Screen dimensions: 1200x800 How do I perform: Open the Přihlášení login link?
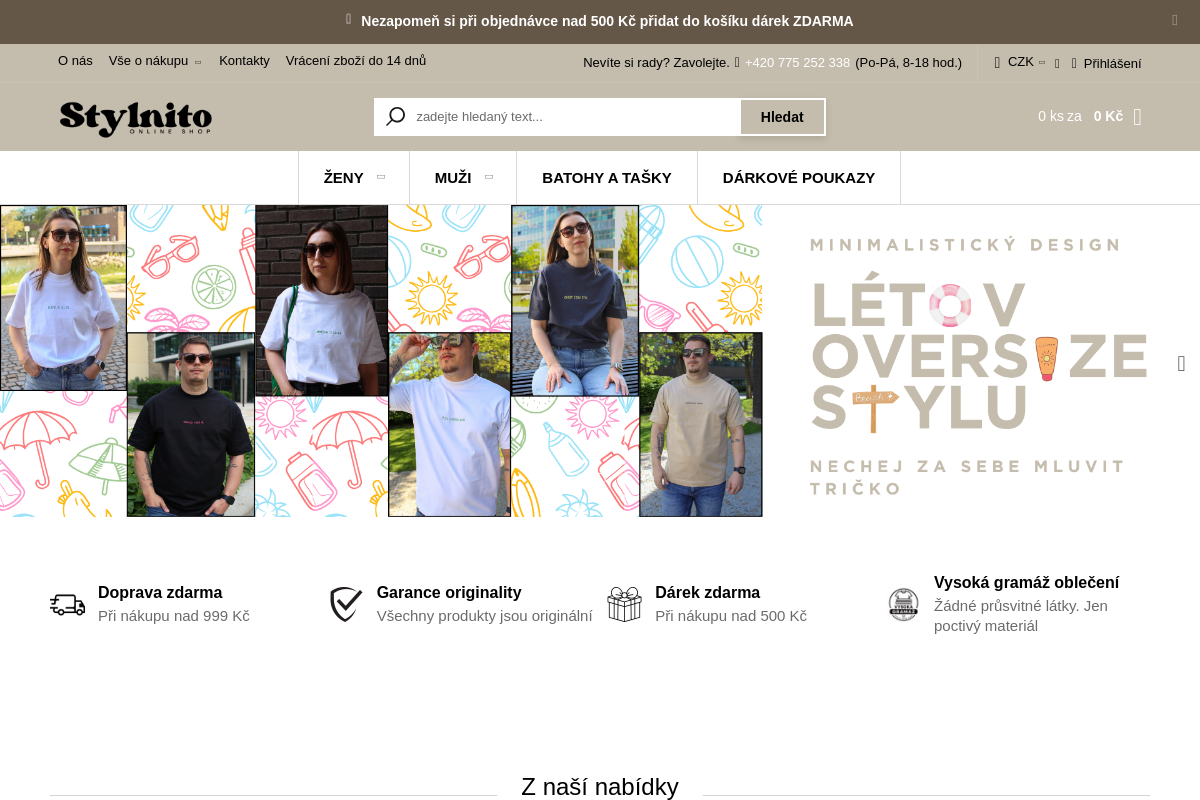1112,63
